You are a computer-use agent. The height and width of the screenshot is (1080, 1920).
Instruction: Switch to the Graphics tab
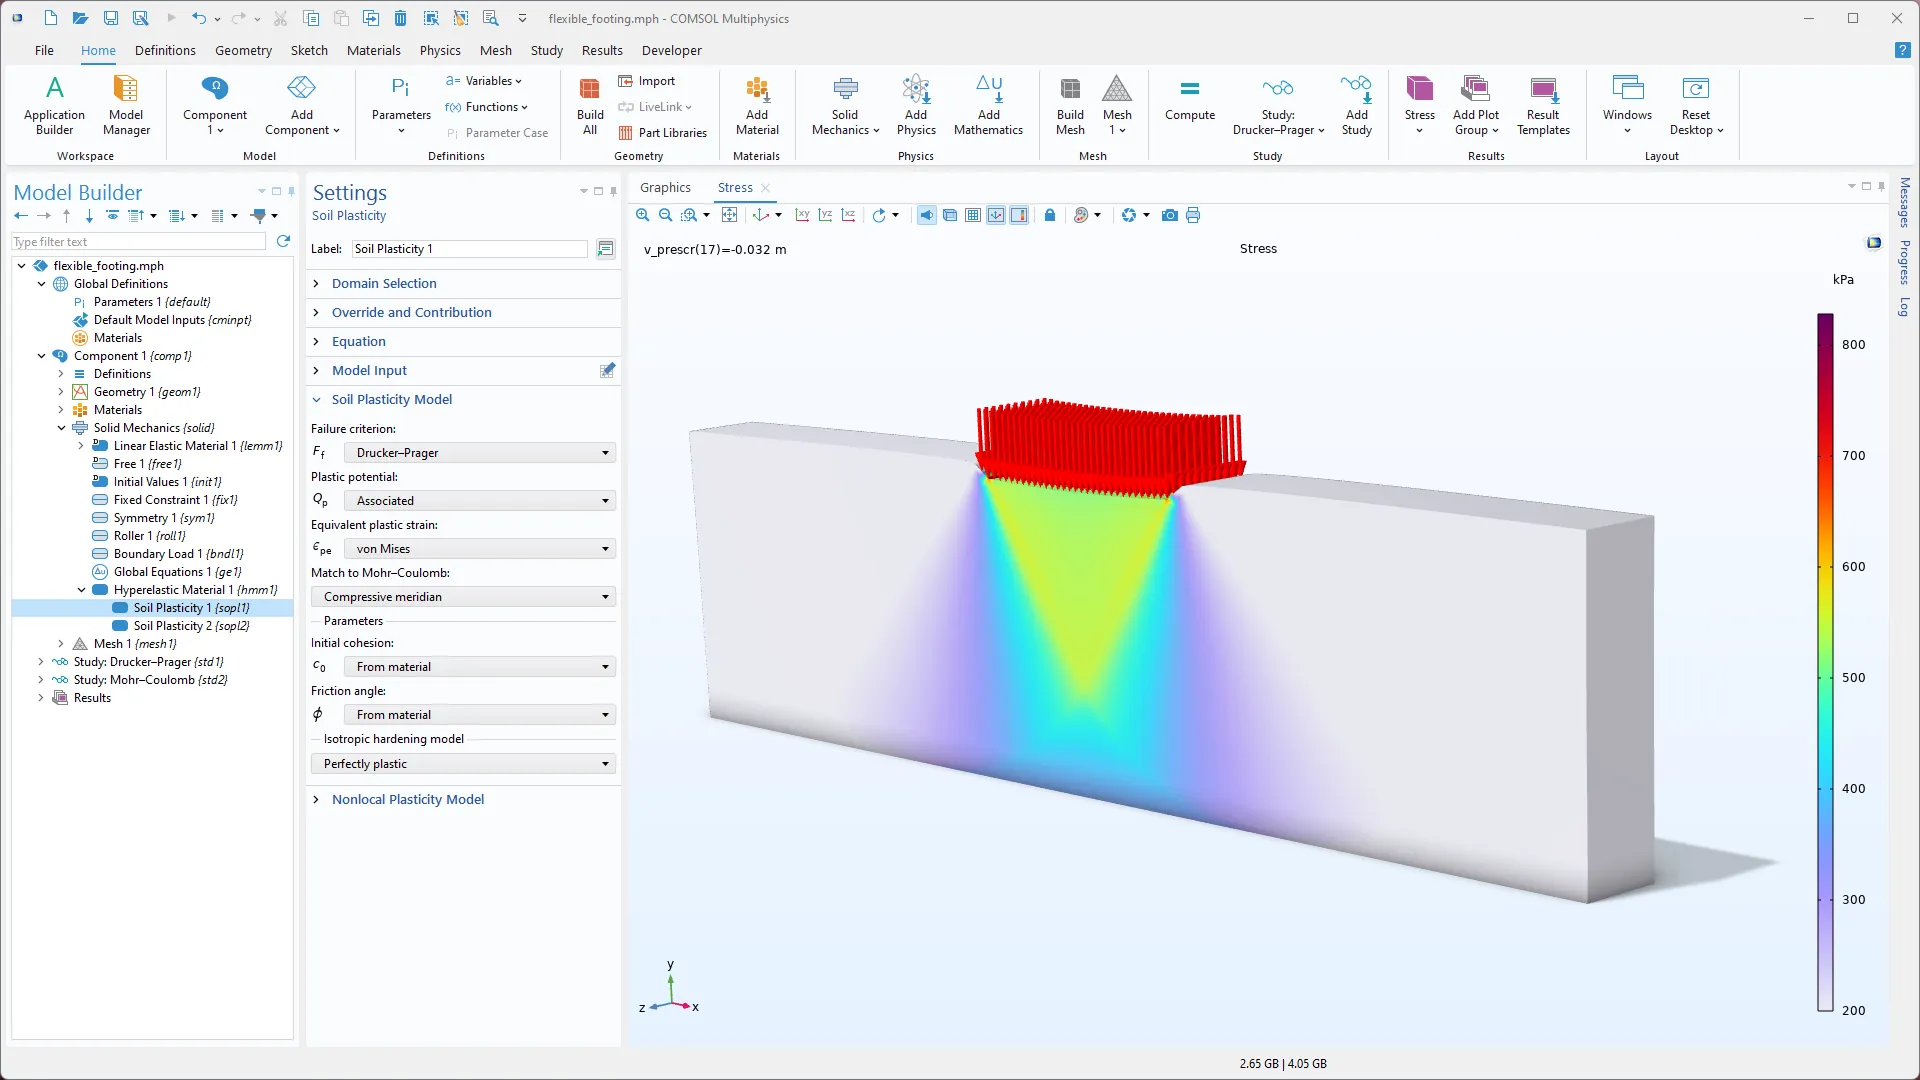(x=665, y=188)
